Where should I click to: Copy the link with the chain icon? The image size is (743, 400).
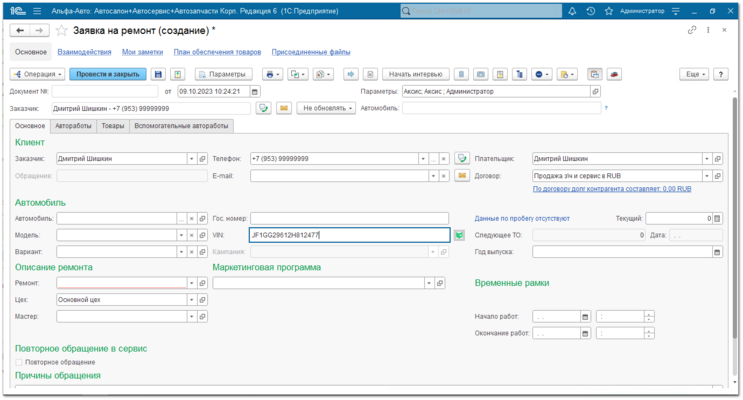[x=692, y=30]
